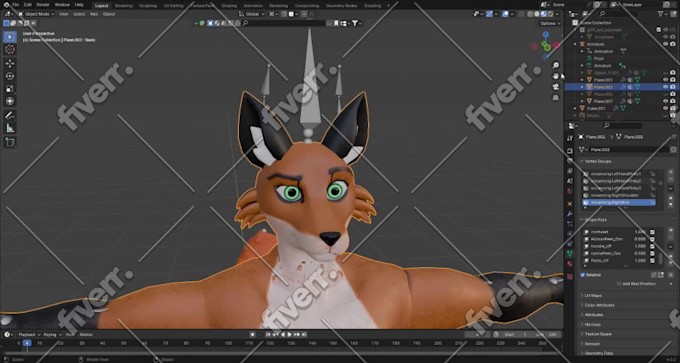Click the viewport navigation axis gizmo
The width and height of the screenshot is (680, 363).
click(x=546, y=45)
